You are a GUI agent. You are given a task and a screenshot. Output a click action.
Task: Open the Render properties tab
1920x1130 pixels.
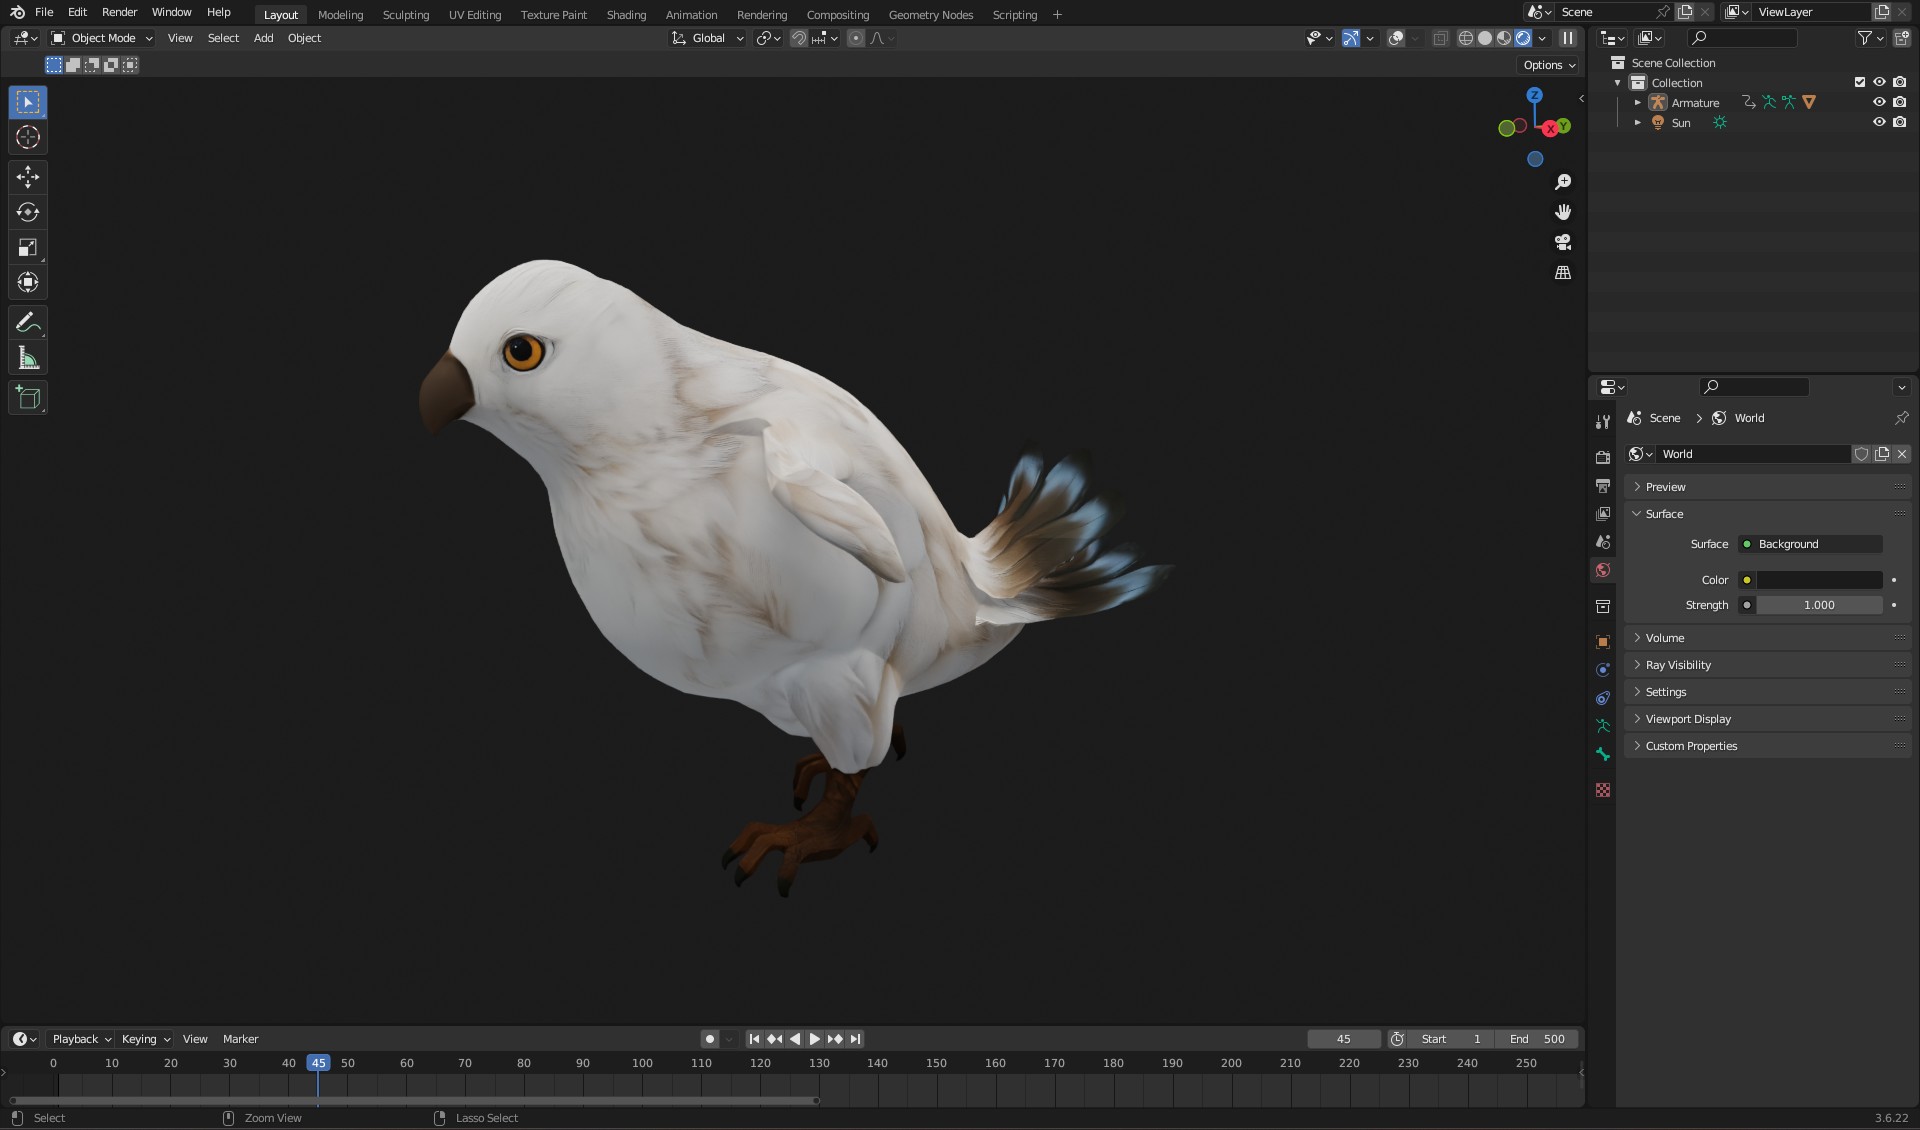[x=1603, y=457]
